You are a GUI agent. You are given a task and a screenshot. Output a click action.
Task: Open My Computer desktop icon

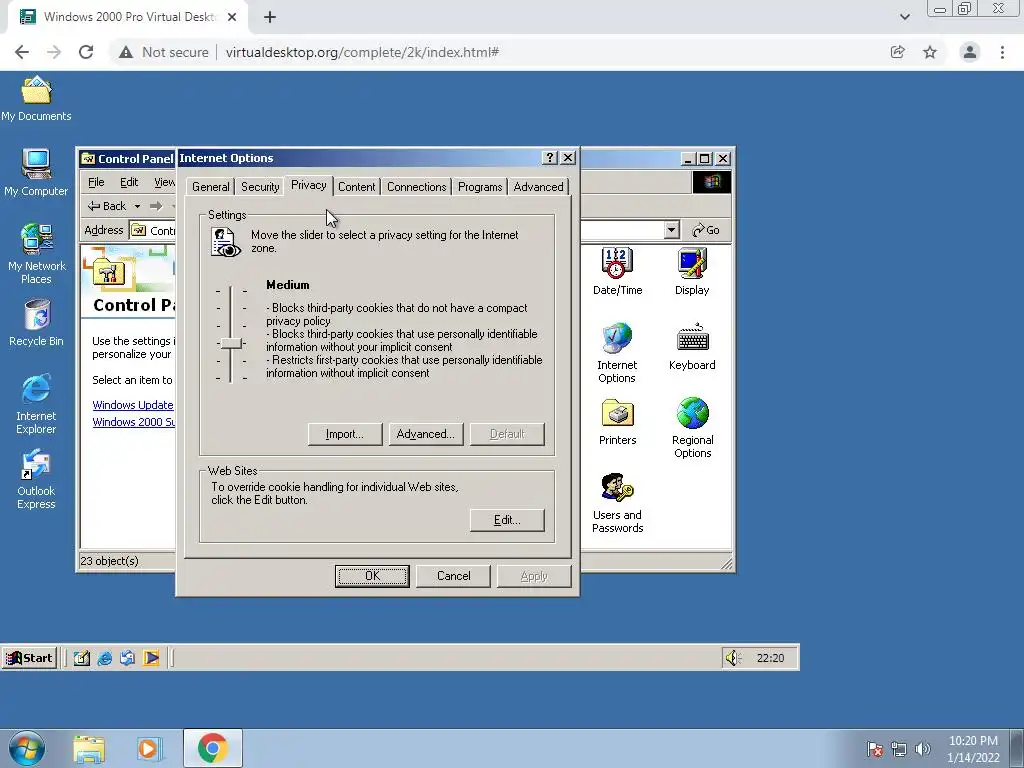(36, 172)
